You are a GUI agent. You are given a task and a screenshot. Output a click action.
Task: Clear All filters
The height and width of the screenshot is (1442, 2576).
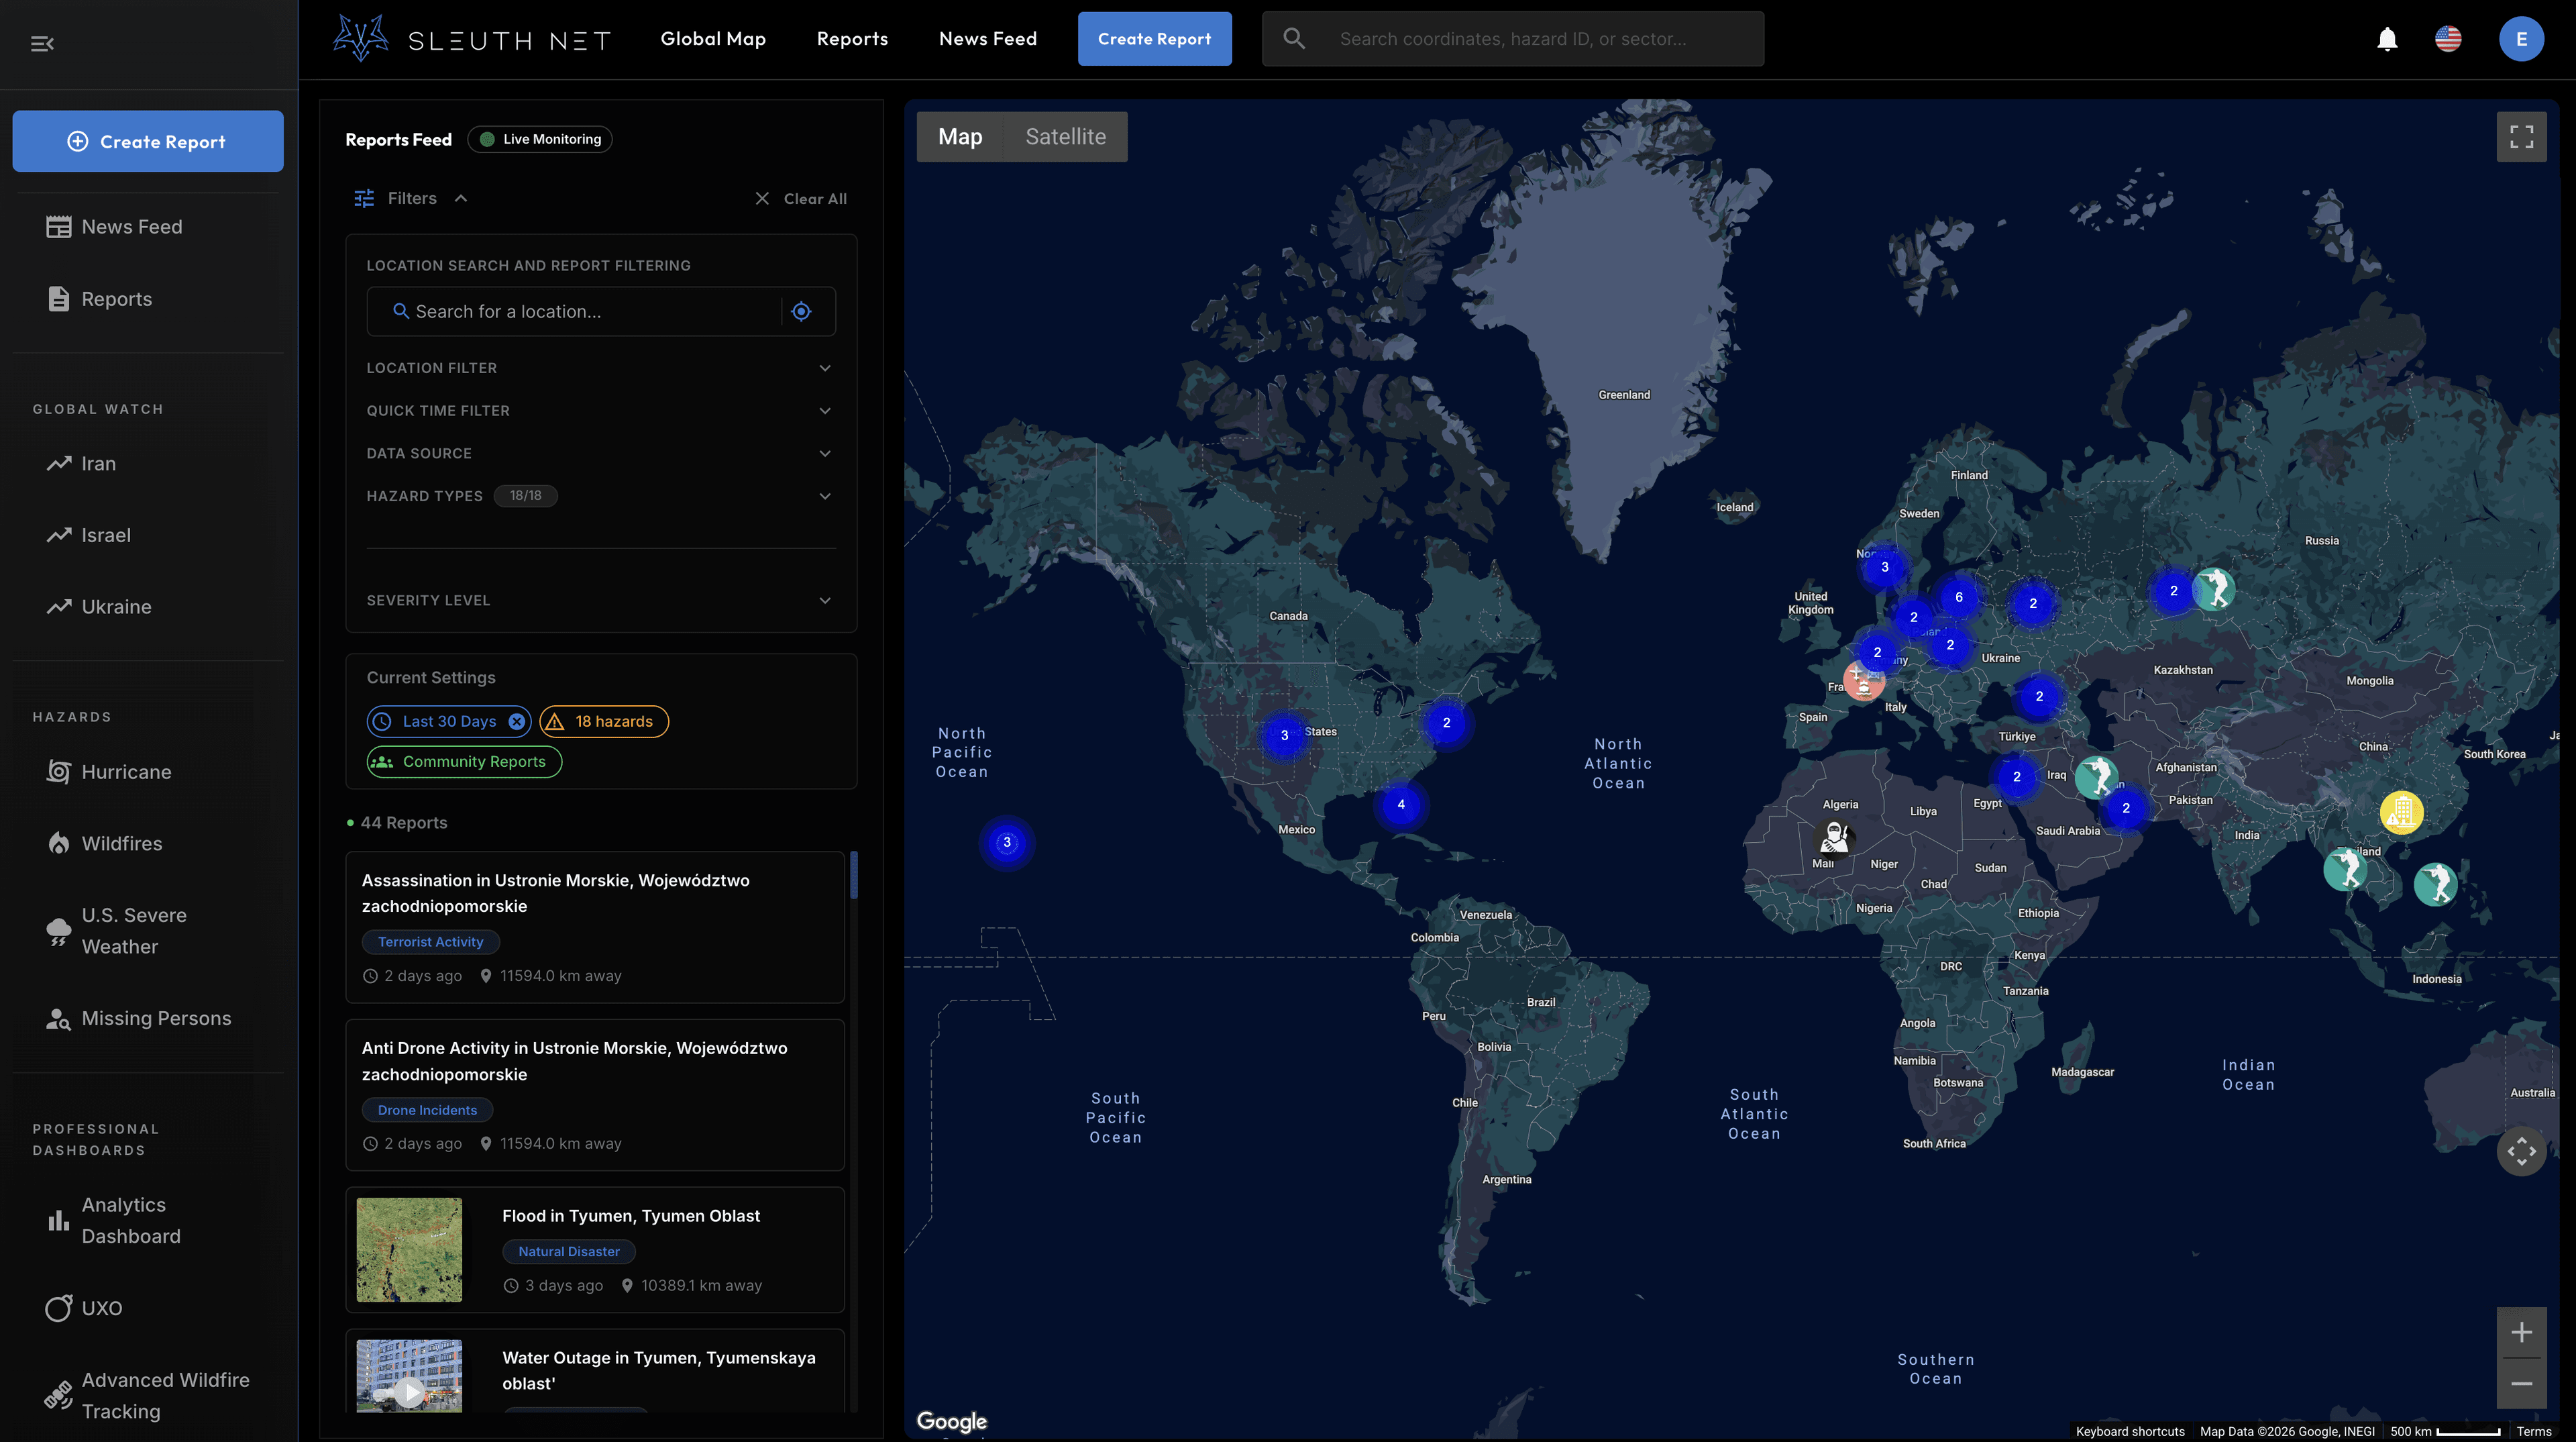pyautogui.click(x=800, y=199)
